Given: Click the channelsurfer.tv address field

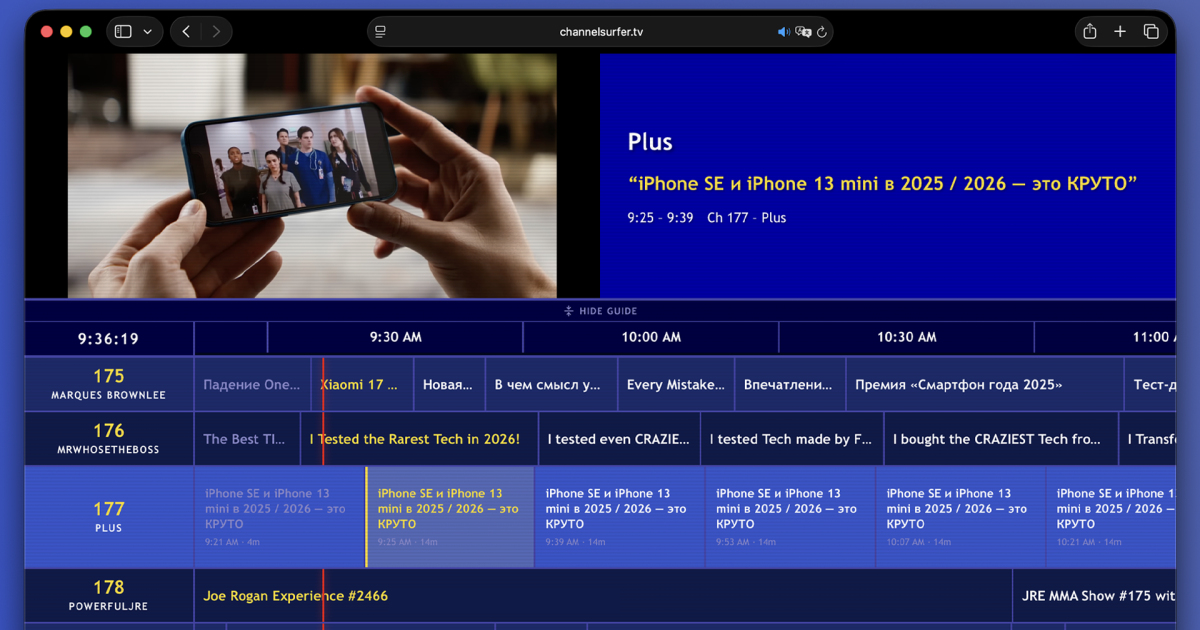Looking at the screenshot, I should pos(600,32).
